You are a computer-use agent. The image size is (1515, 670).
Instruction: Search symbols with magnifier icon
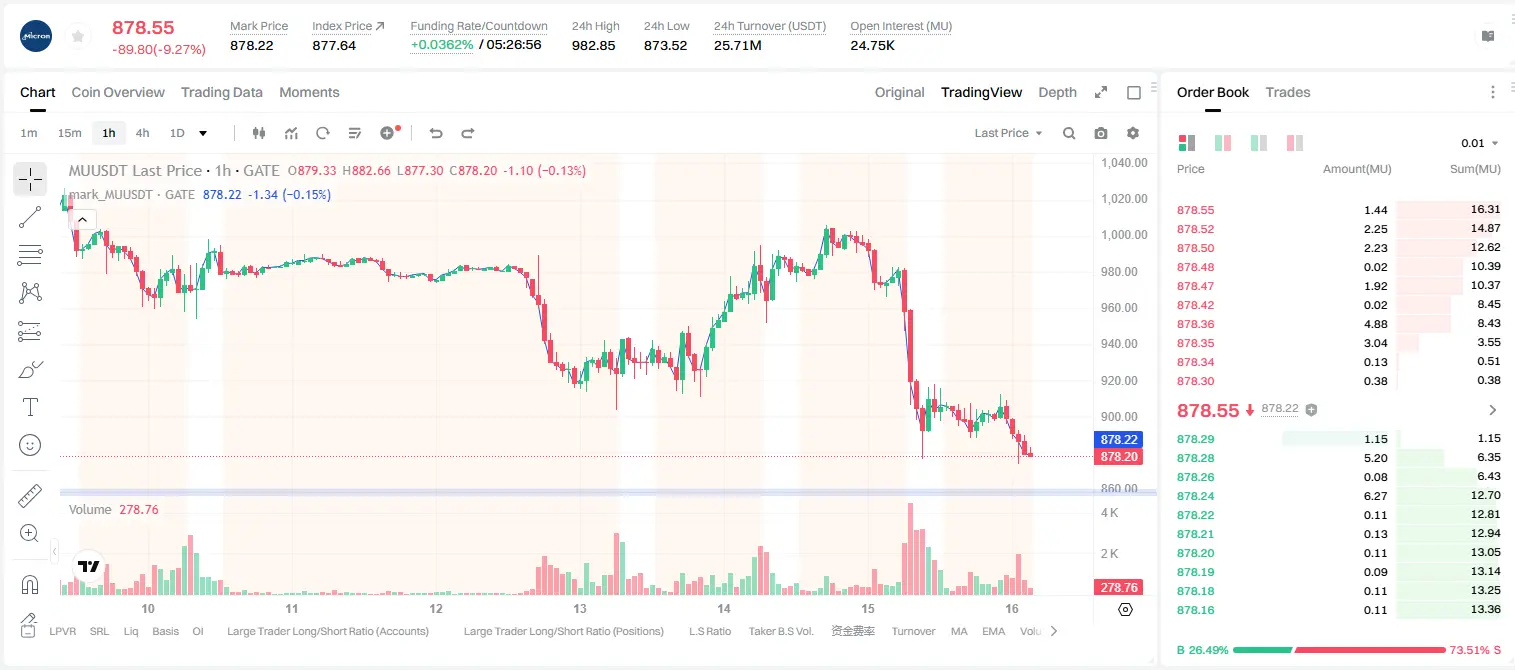tap(1069, 133)
